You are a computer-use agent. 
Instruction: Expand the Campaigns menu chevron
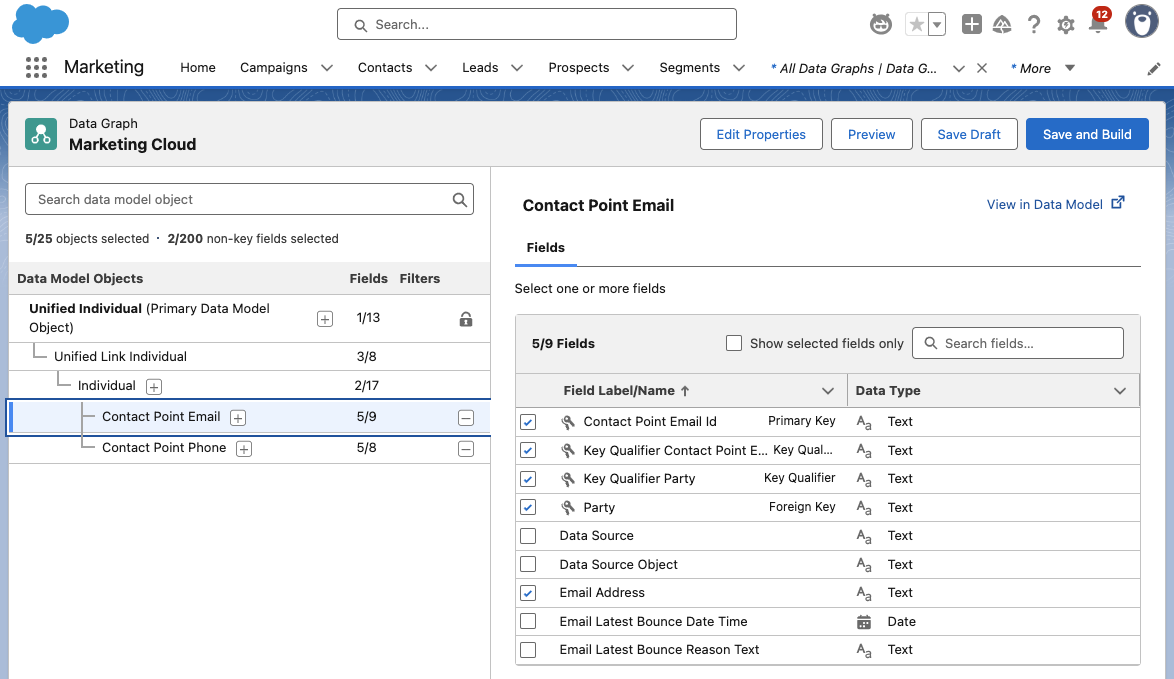(327, 68)
